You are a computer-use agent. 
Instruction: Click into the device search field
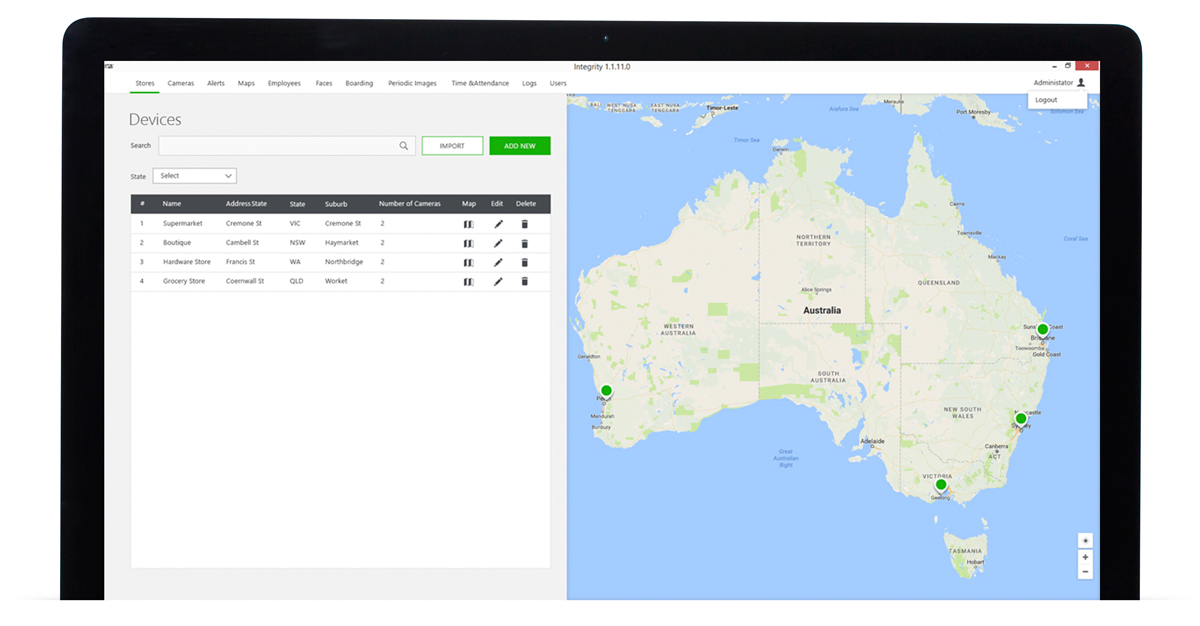click(278, 146)
